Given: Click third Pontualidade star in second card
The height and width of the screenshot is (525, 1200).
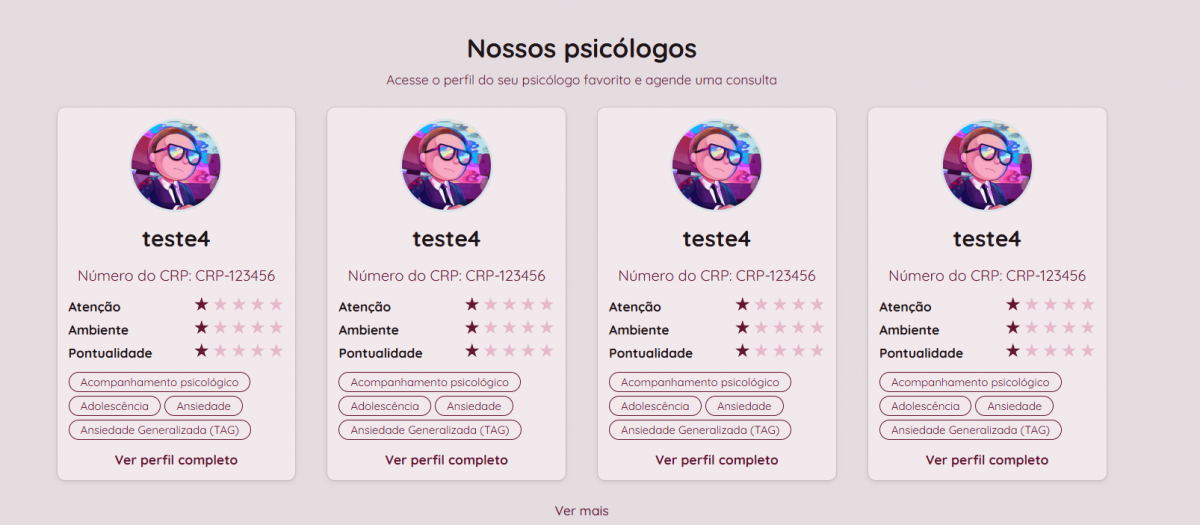Looking at the screenshot, I should [x=510, y=351].
